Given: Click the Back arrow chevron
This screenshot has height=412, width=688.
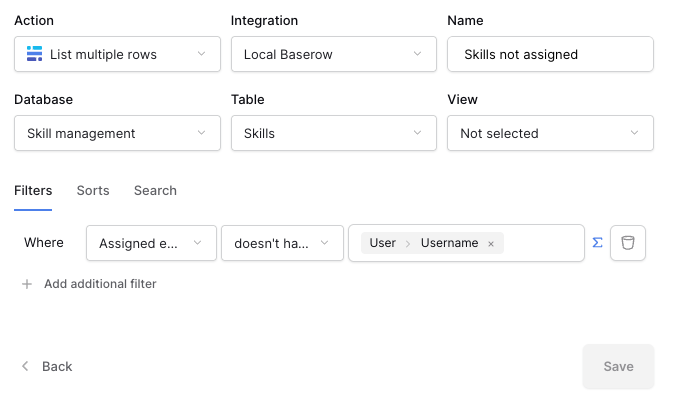Looking at the screenshot, I should pos(25,366).
